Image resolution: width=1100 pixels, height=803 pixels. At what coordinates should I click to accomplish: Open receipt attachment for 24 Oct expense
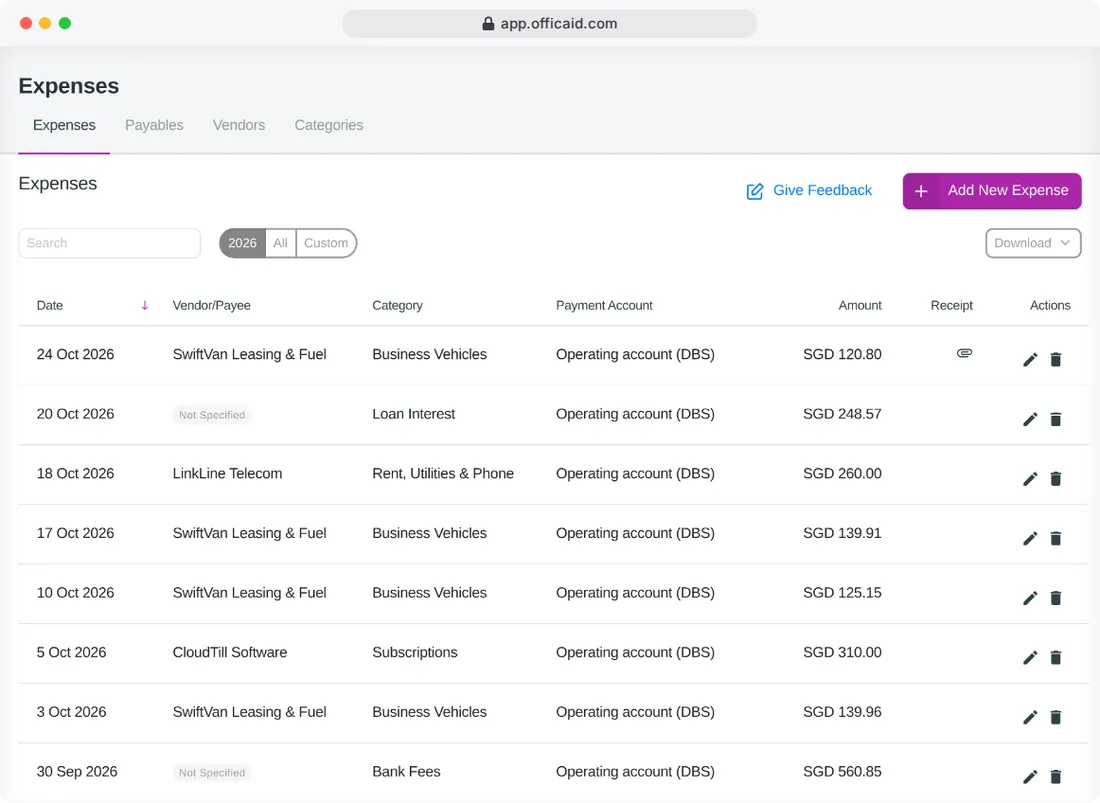[964, 353]
